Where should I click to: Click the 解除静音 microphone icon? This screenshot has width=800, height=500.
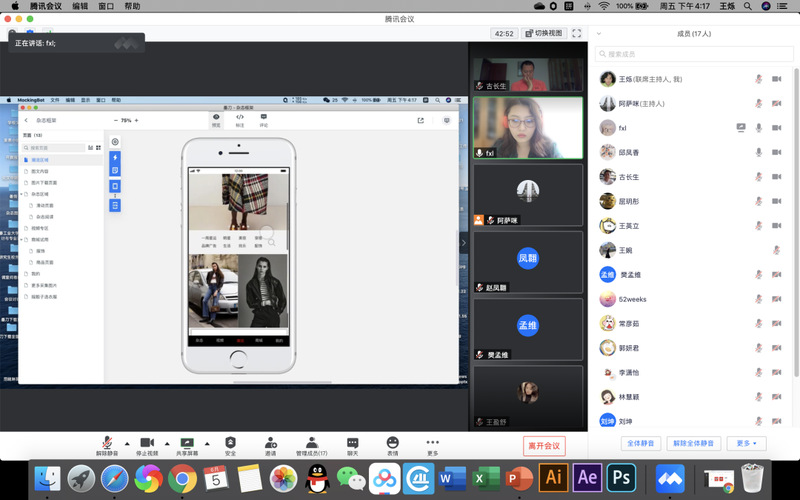point(107,442)
